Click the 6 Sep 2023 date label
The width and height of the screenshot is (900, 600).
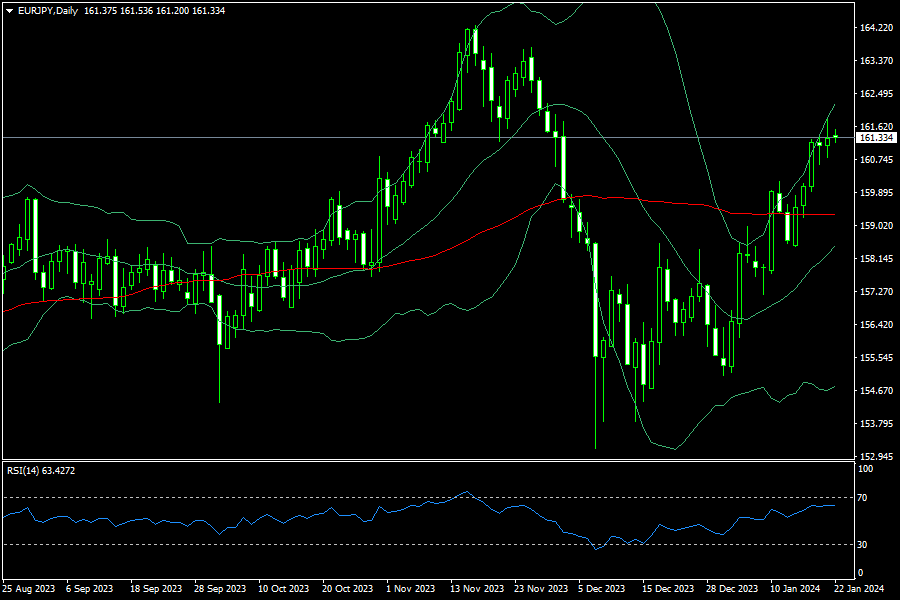pyautogui.click(x=90, y=589)
